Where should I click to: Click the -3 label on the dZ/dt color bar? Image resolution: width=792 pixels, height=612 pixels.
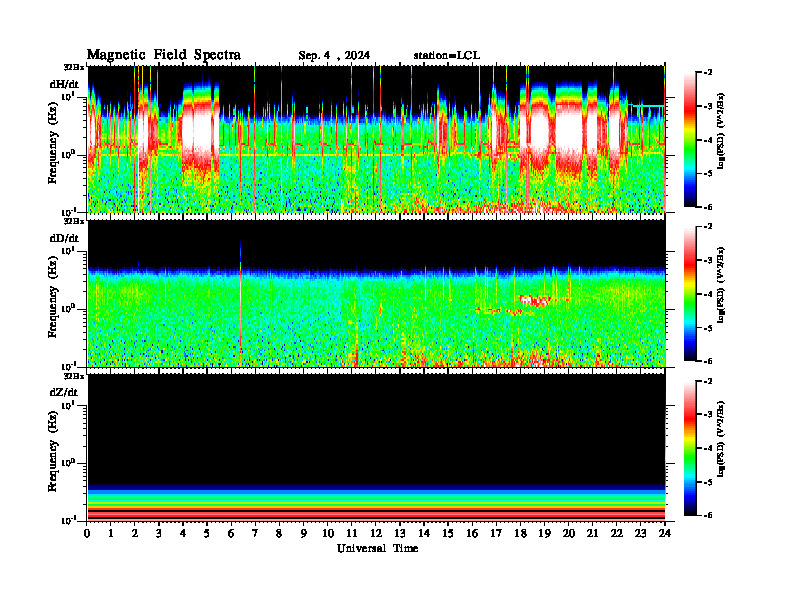(x=708, y=414)
